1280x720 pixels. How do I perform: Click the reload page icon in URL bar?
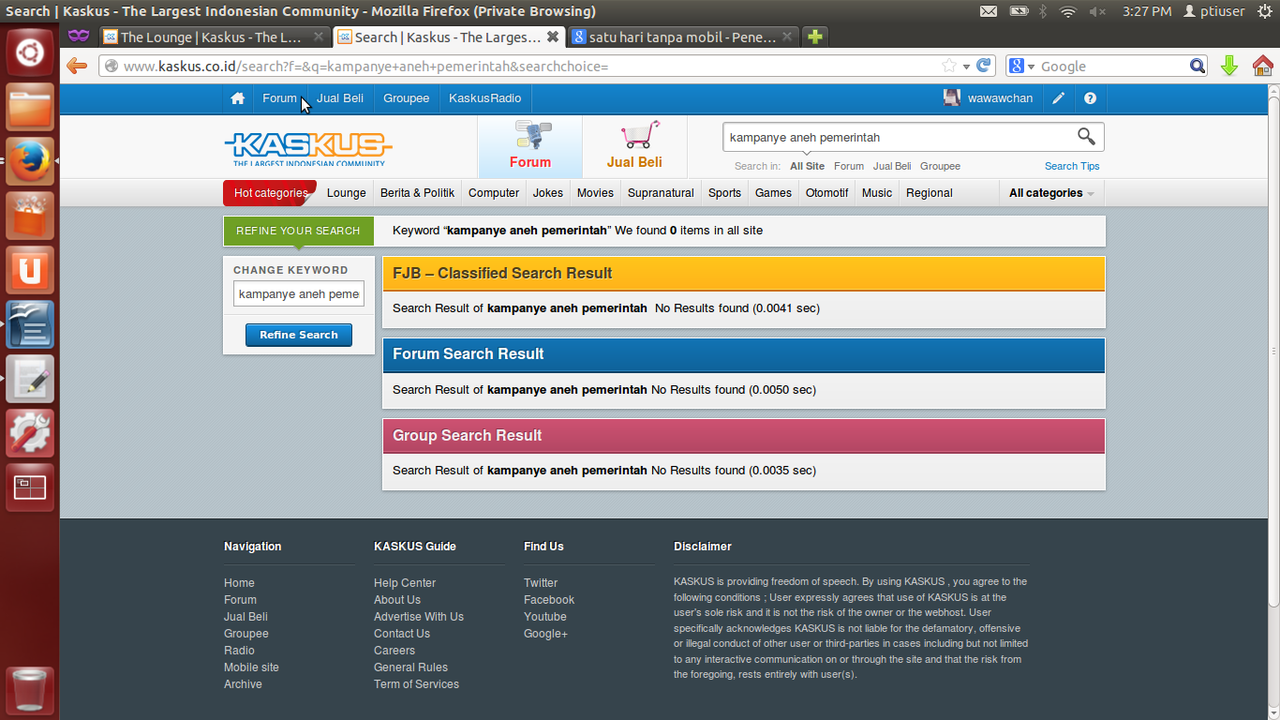point(984,66)
